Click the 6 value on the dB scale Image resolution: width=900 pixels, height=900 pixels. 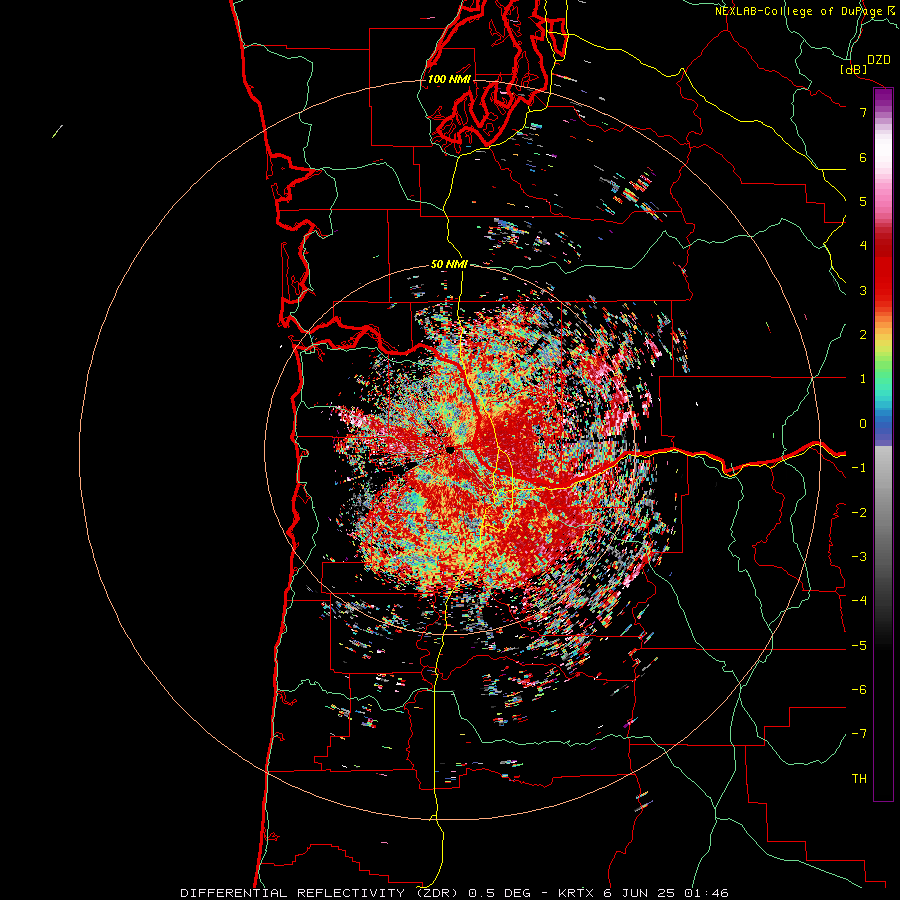[863, 157]
